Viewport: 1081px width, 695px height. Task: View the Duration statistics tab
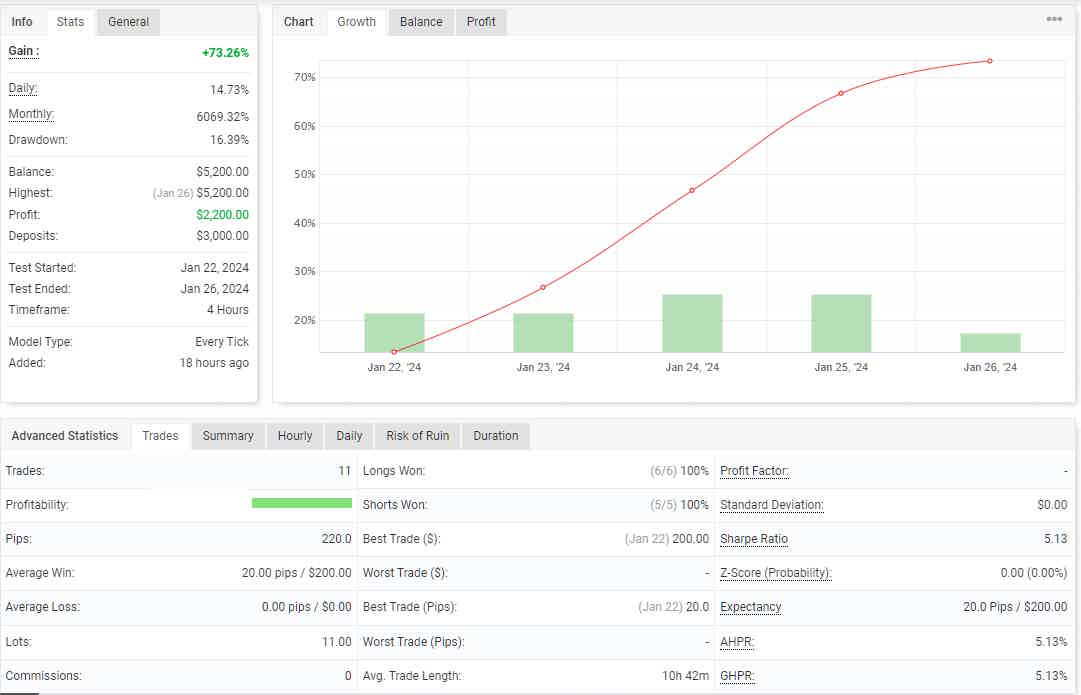coord(495,435)
